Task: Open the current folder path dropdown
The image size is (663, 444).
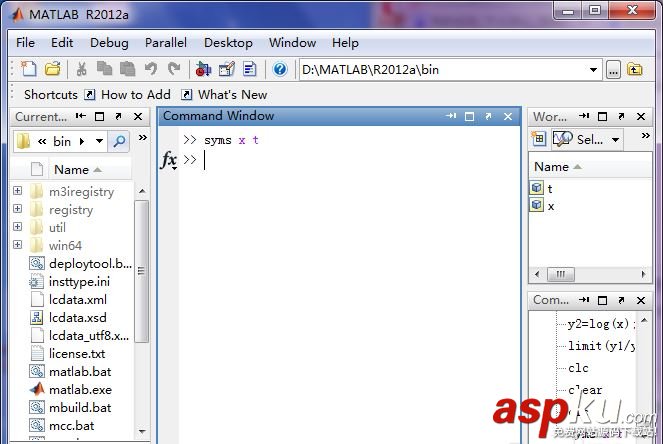Action: pyautogui.click(x=593, y=70)
